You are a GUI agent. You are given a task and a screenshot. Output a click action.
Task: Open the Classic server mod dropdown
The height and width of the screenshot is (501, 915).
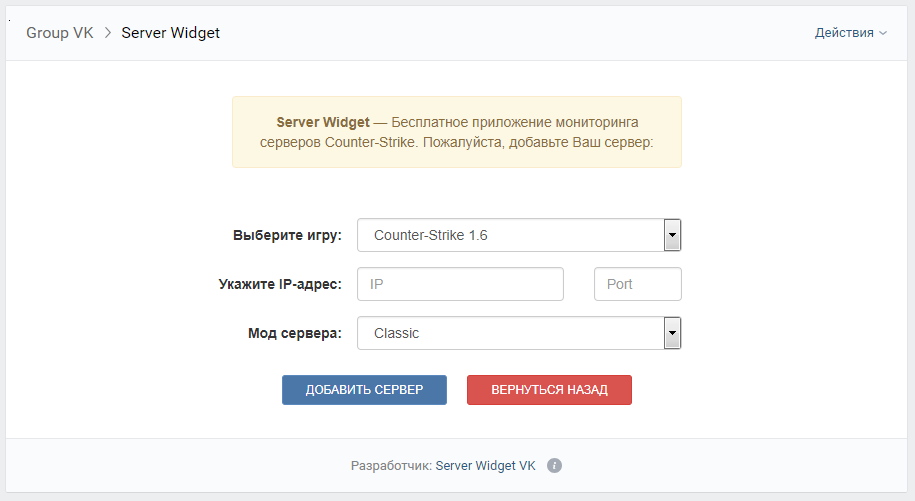coord(519,333)
